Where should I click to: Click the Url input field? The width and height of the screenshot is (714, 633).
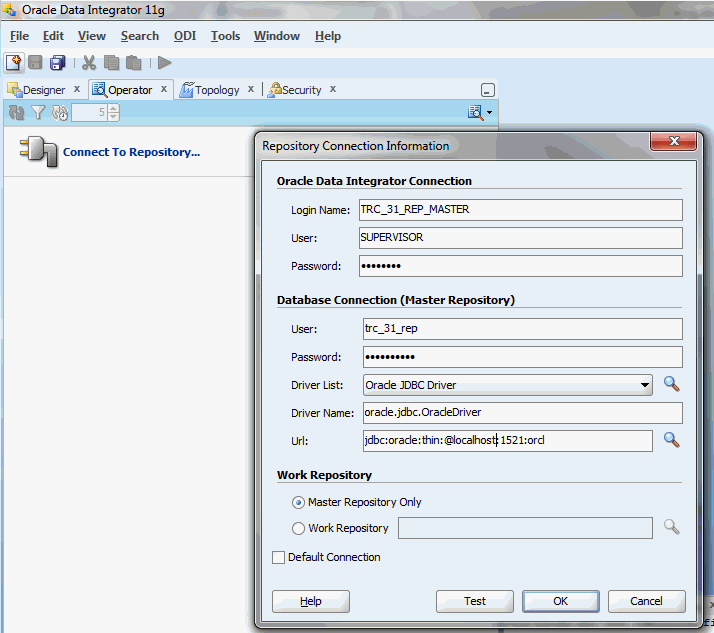508,441
